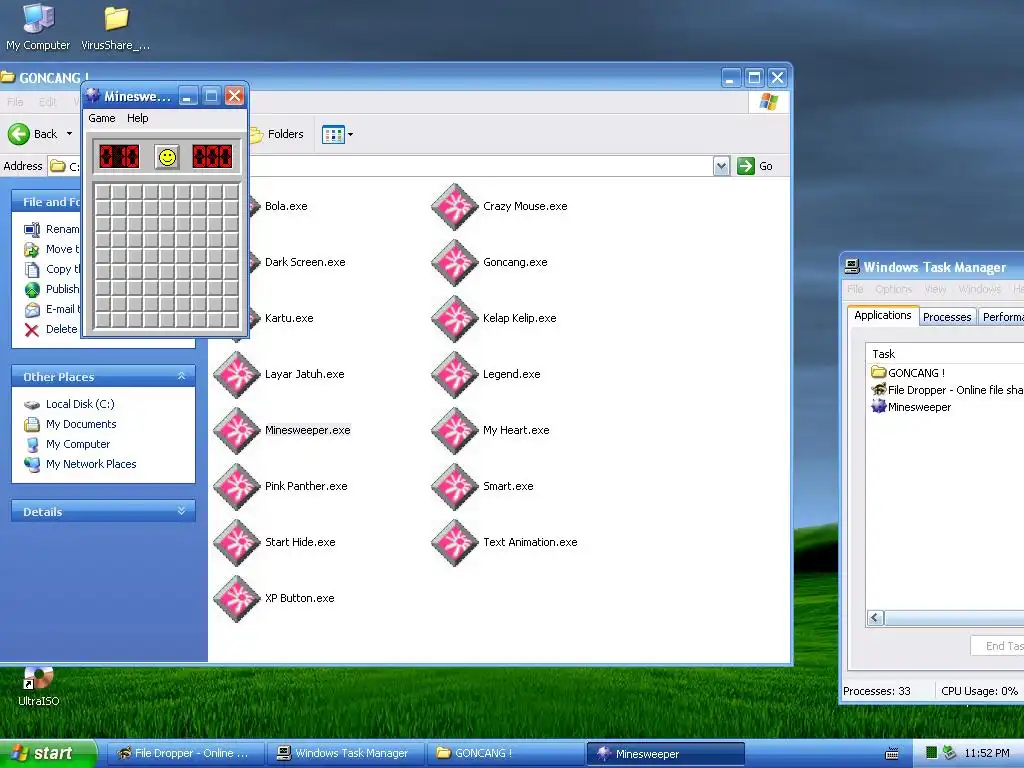
Task: Collapse the Other Places panel
Action: [182, 376]
